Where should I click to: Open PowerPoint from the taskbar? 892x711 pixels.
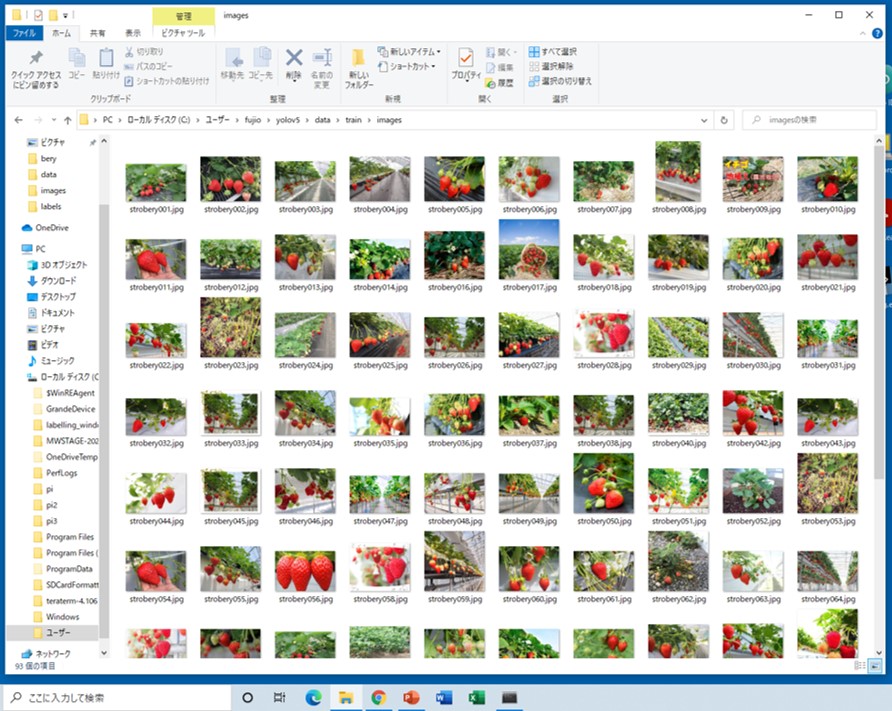(x=411, y=697)
